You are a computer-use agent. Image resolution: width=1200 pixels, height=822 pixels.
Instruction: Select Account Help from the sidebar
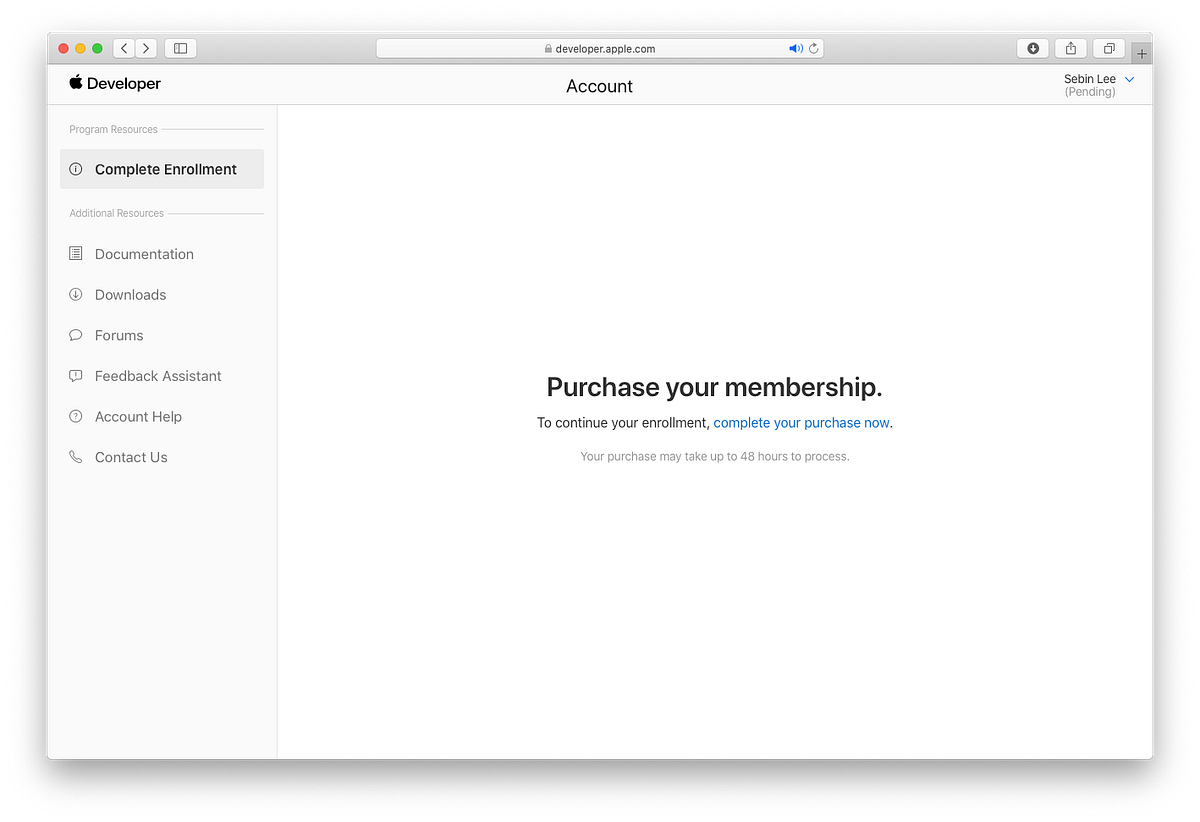(137, 416)
